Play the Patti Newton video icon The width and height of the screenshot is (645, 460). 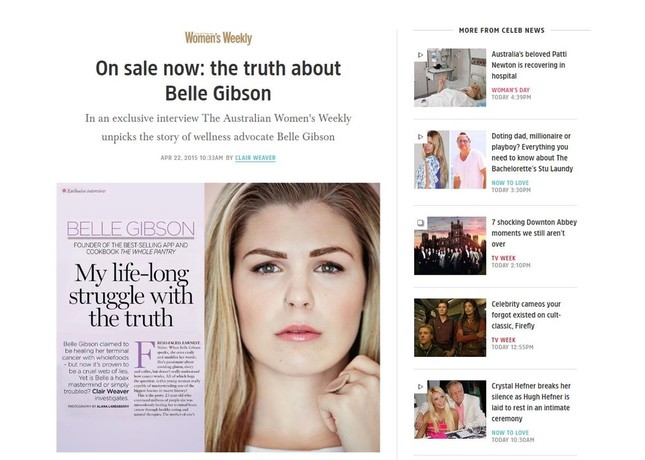tap(420, 55)
